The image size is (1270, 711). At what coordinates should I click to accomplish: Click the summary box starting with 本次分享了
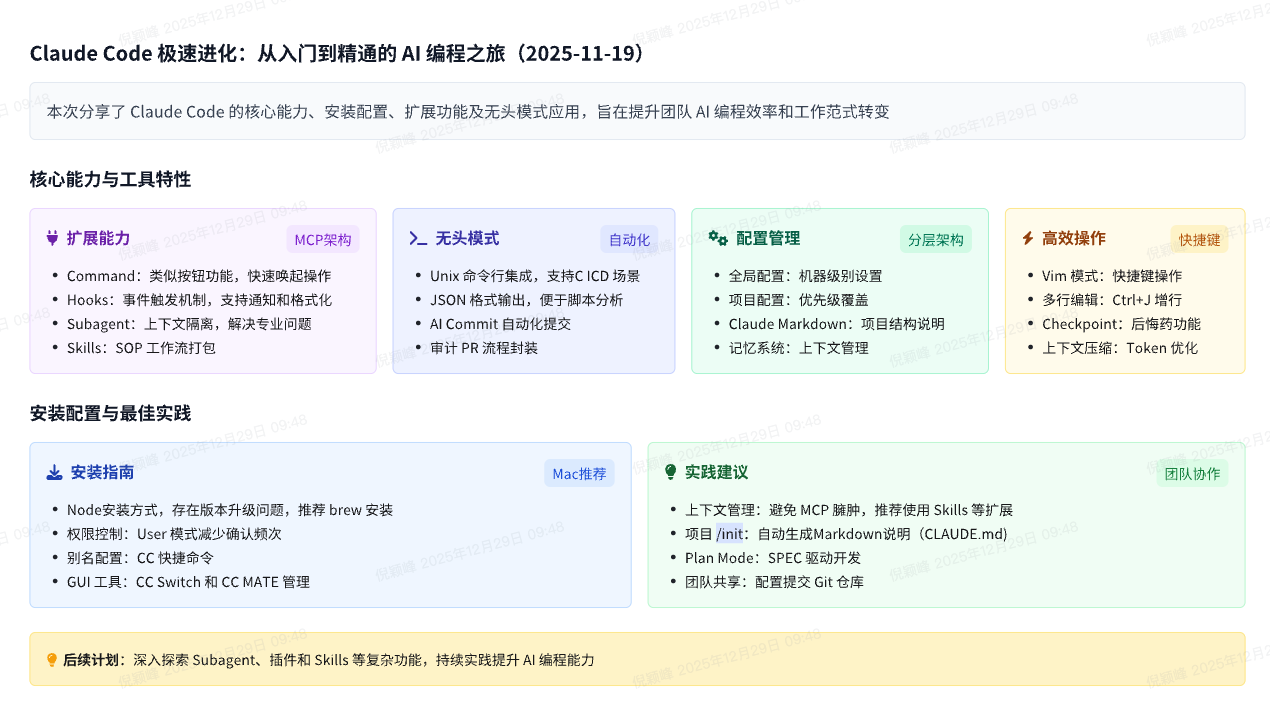click(x=637, y=111)
